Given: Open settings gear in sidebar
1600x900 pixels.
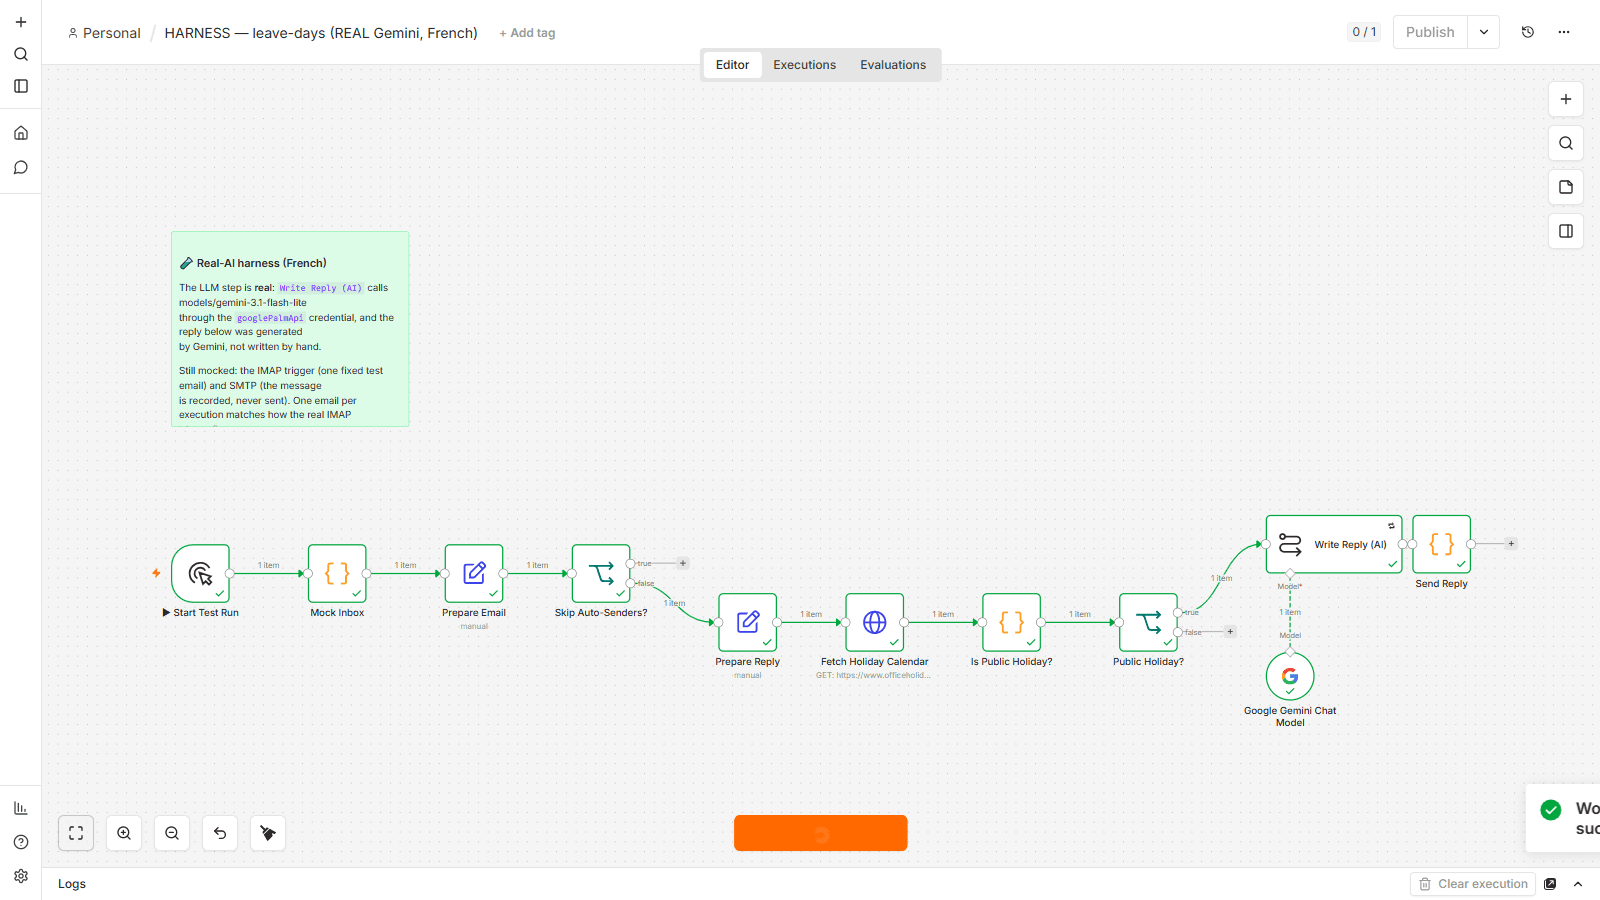Looking at the screenshot, I should tap(21, 876).
